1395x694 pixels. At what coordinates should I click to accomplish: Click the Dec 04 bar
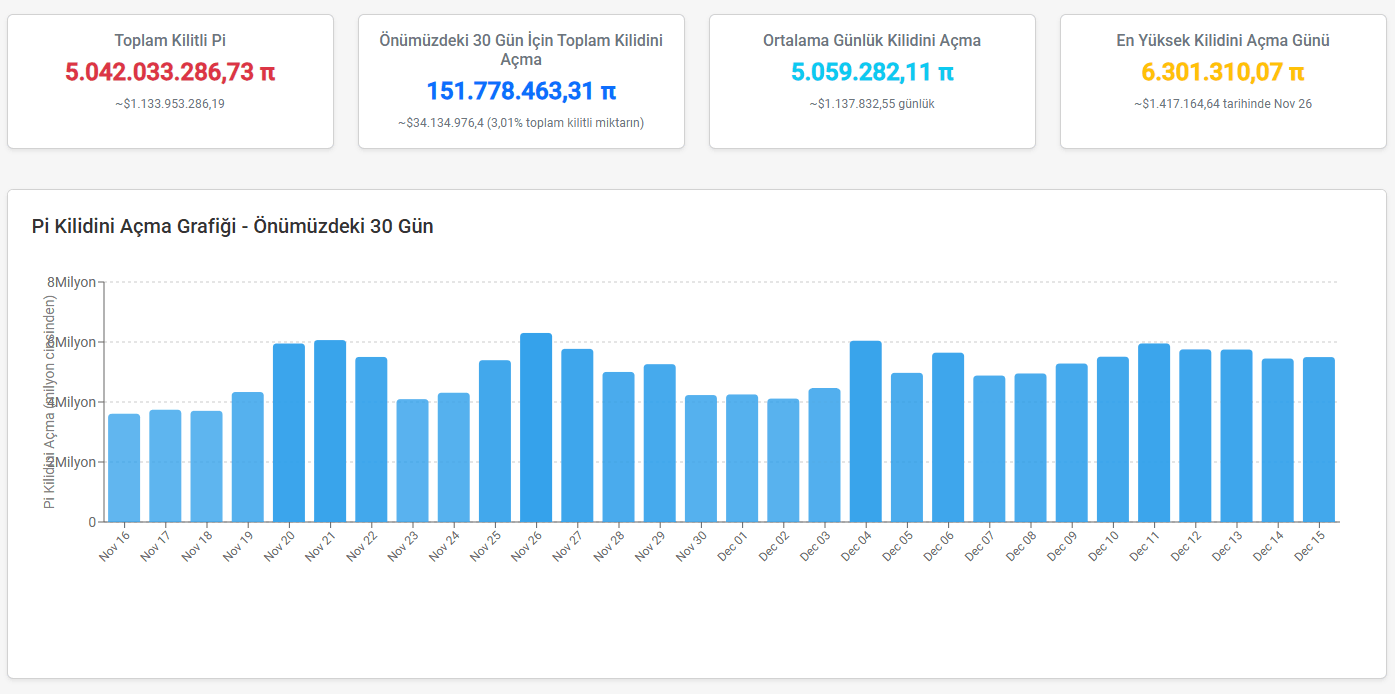coord(866,432)
